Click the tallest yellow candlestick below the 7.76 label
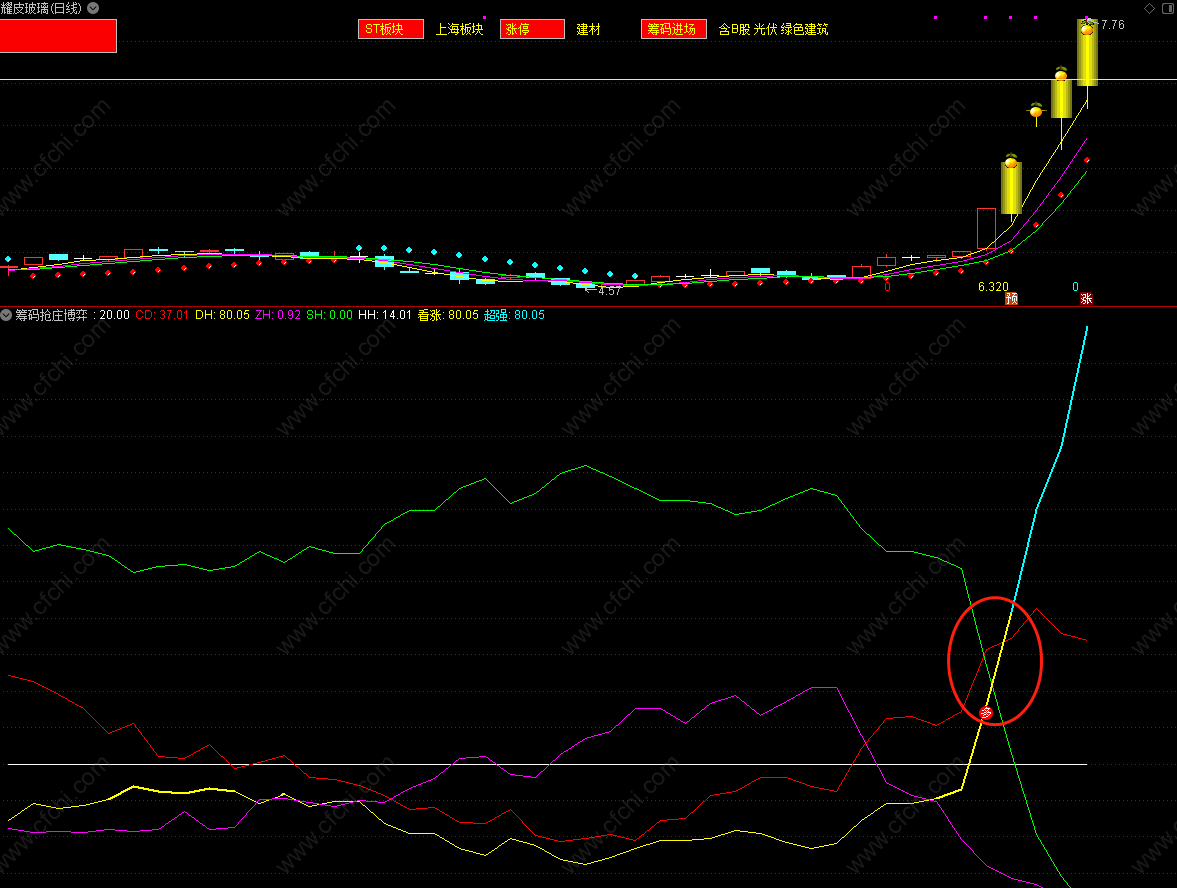 [1087, 54]
